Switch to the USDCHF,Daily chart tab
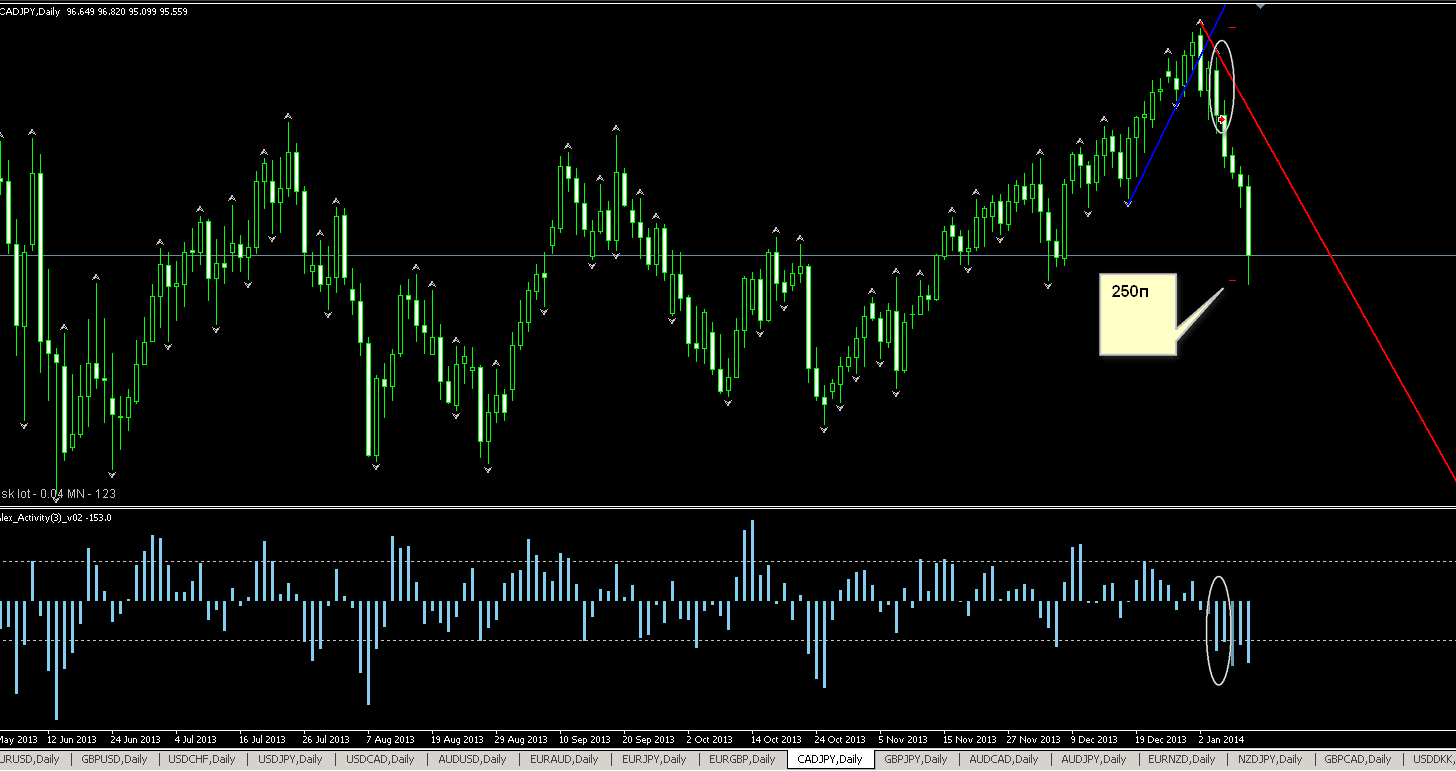This screenshot has height=772, width=1456. pyautogui.click(x=202, y=760)
